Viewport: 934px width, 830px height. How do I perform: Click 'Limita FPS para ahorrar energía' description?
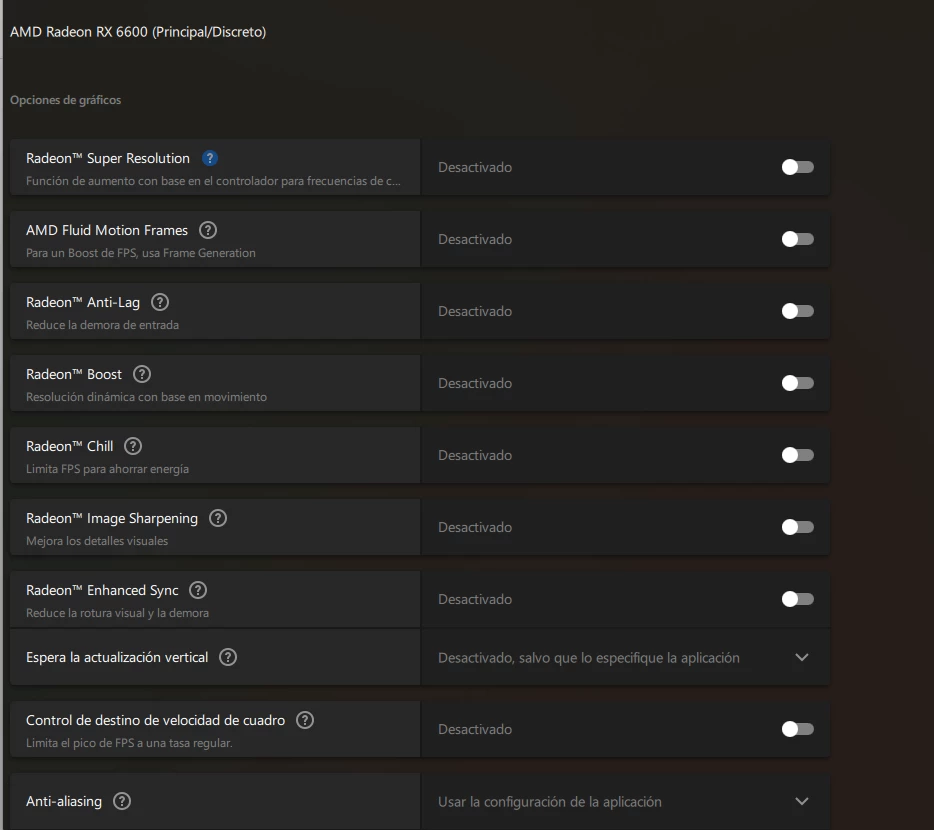tap(107, 470)
